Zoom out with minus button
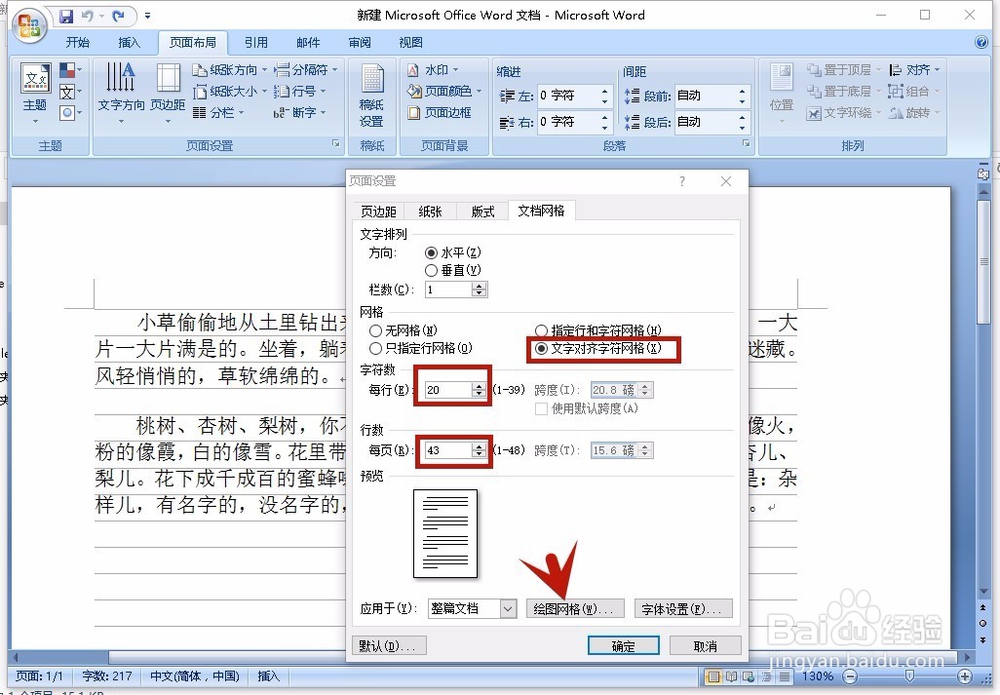This screenshot has height=695, width=1000. [x=850, y=676]
